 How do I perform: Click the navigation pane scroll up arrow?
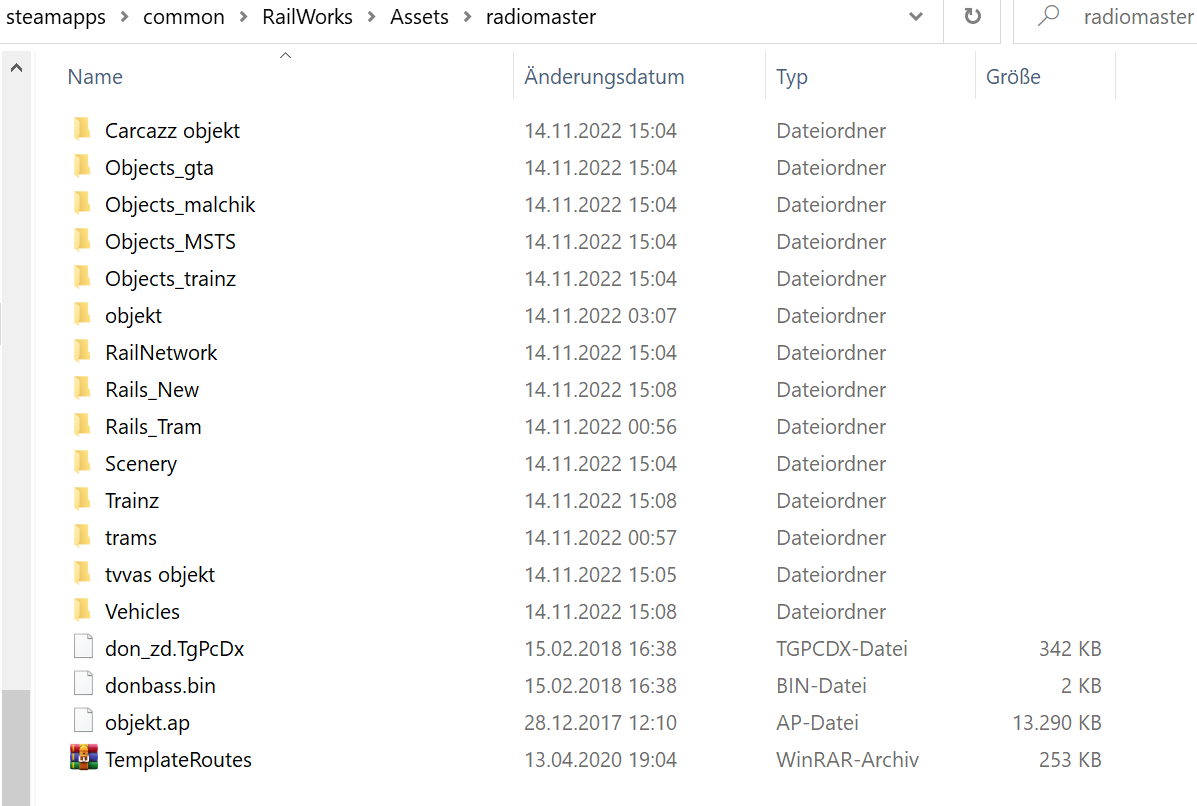click(16, 68)
